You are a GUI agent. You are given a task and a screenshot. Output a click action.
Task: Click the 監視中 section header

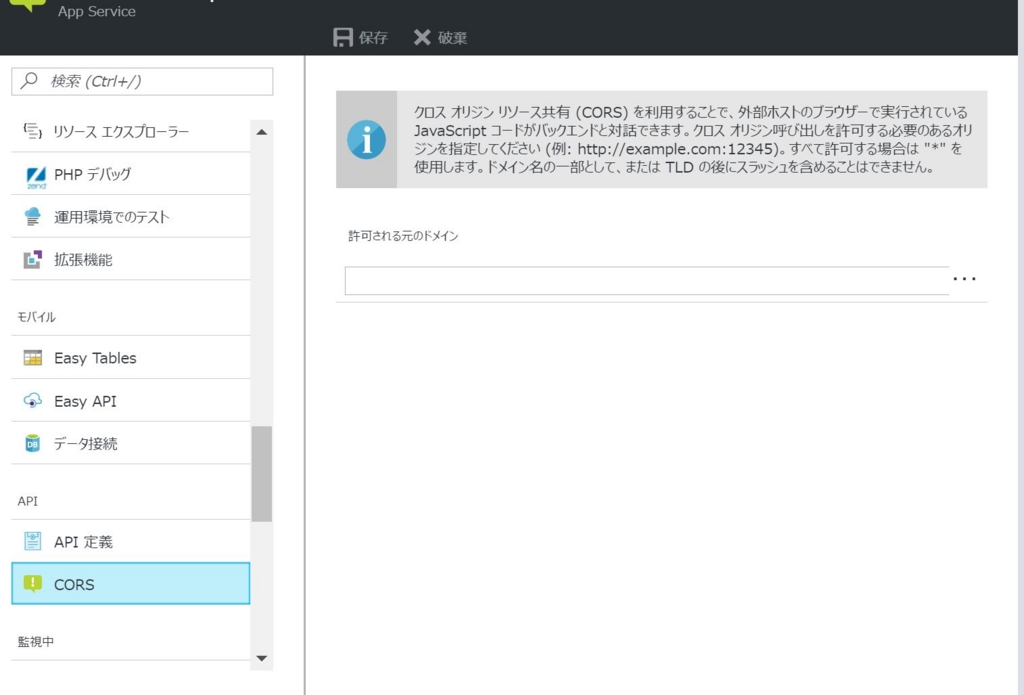(x=35, y=641)
